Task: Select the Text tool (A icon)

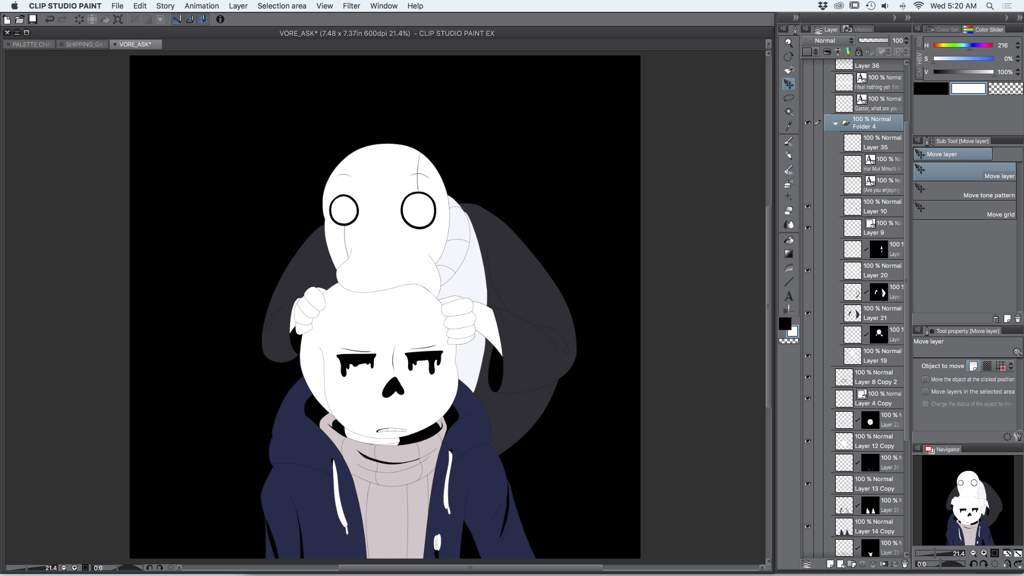Action: click(x=789, y=296)
